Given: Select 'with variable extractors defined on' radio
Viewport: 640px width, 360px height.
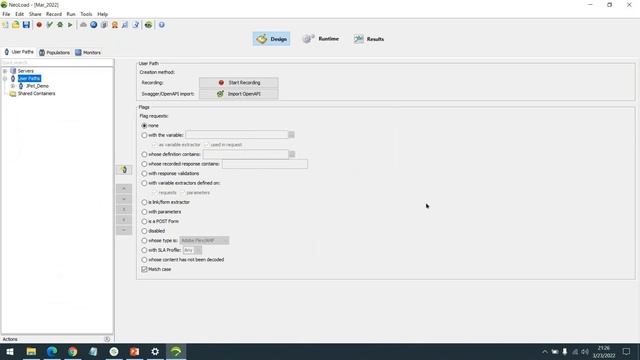Looking at the screenshot, I should [144, 183].
